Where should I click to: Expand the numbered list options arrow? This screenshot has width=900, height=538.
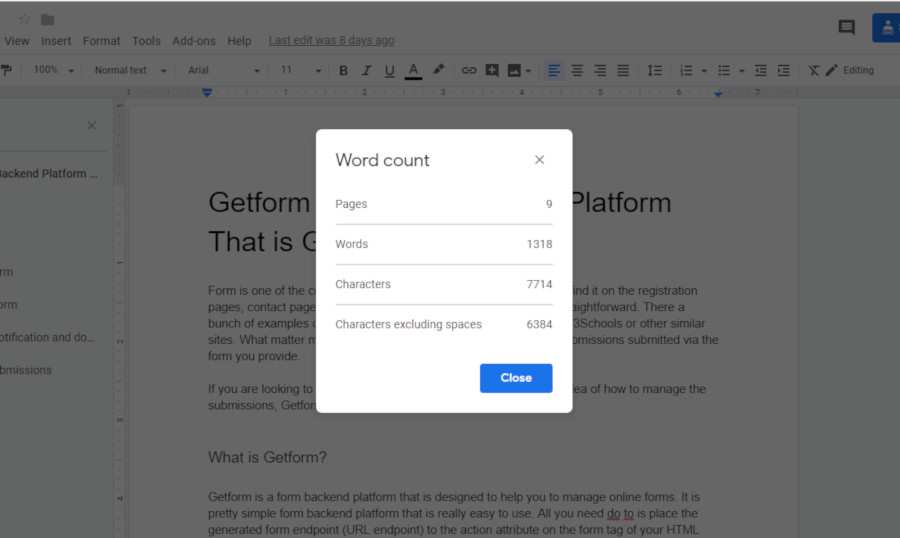[704, 71]
